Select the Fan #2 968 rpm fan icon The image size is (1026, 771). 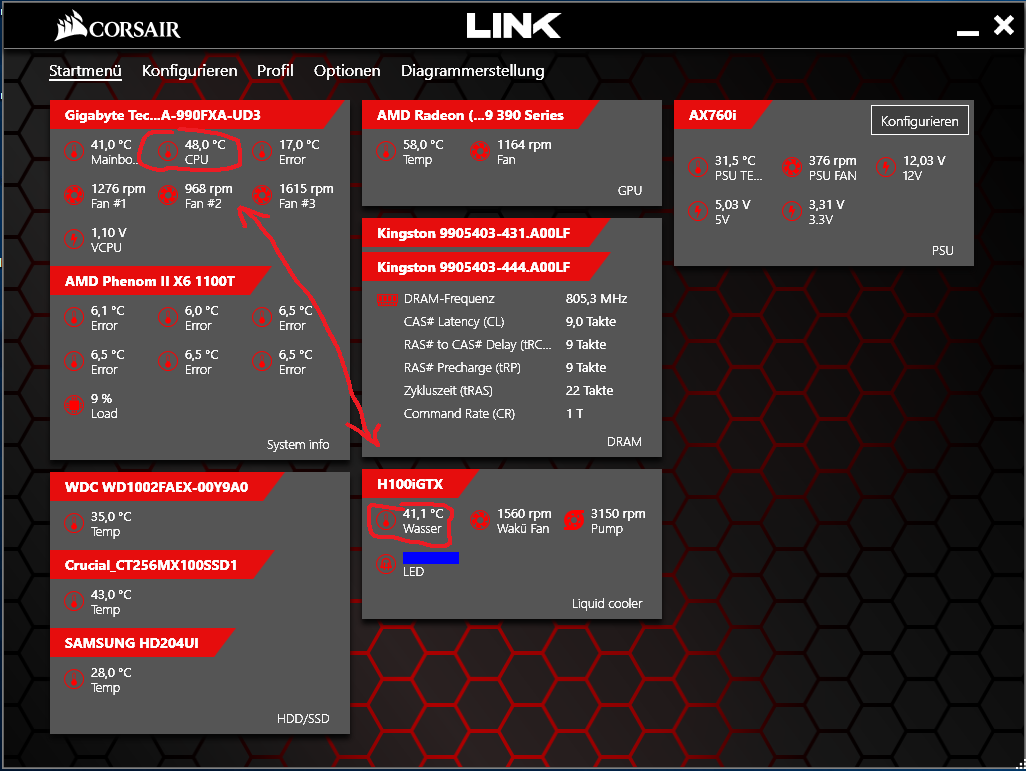(x=168, y=196)
